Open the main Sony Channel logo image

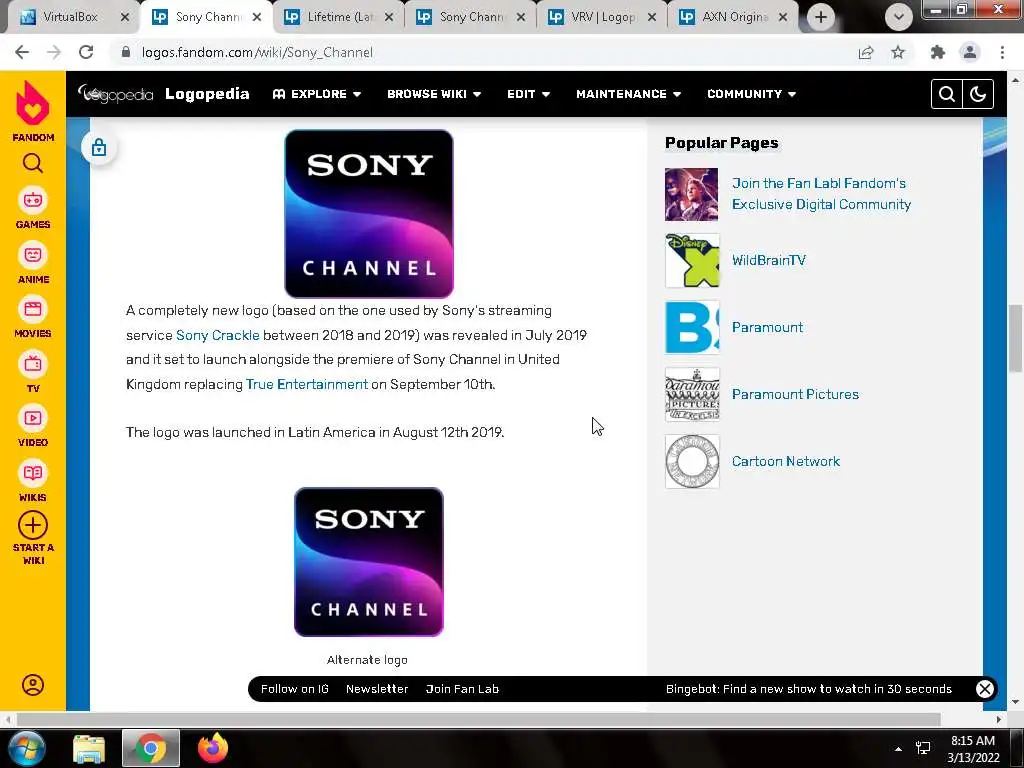369,214
